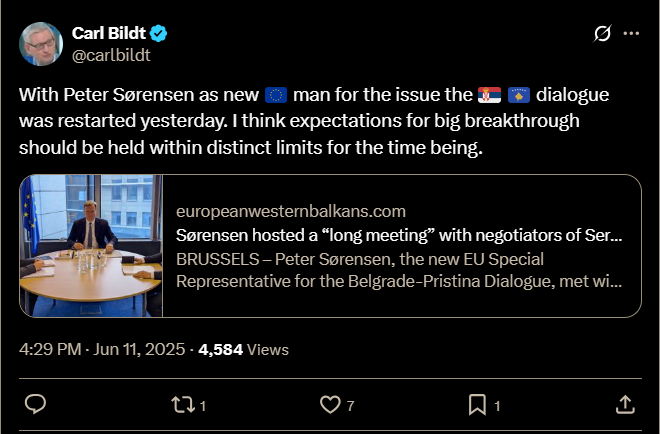Click the reply speech bubble icon
Viewport: 660px width, 434px height.
pyautogui.click(x=35, y=404)
